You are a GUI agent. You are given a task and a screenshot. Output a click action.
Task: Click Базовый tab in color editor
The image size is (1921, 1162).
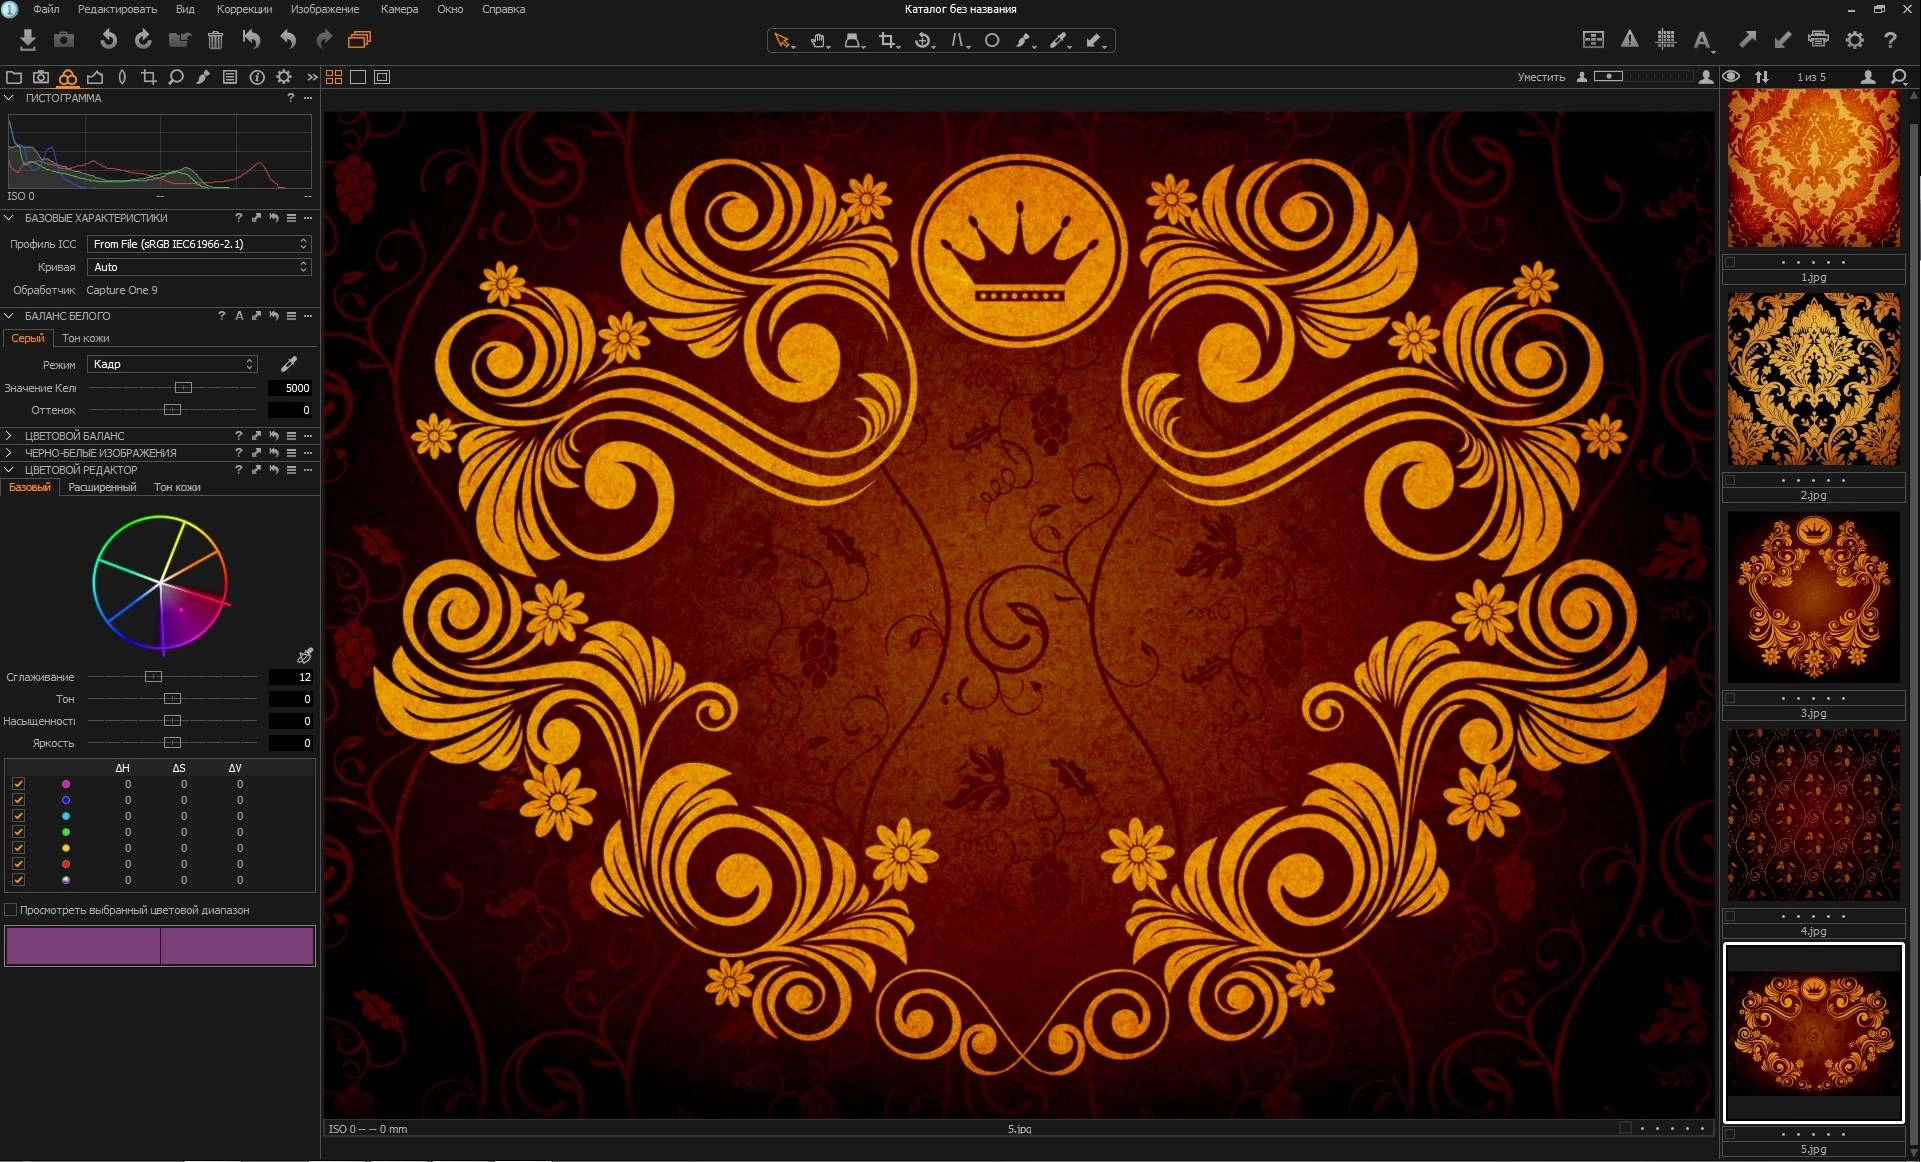29,487
